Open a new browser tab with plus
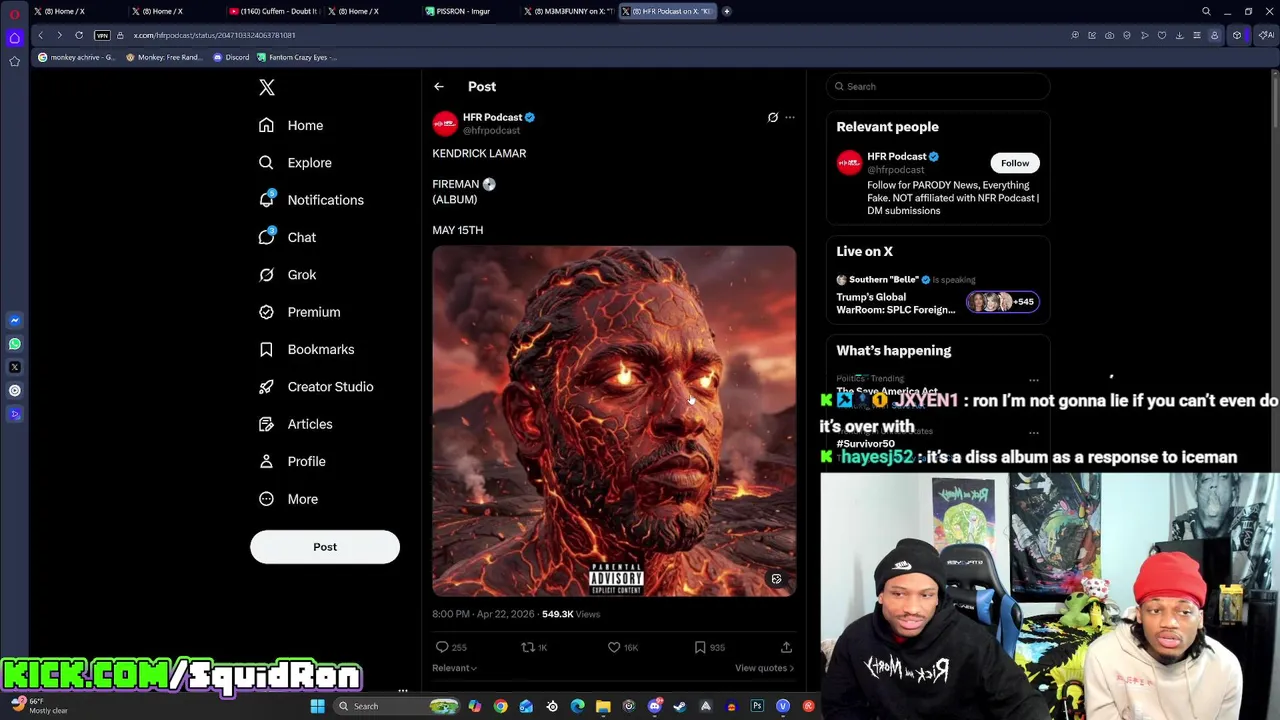Image resolution: width=1280 pixels, height=720 pixels. click(x=727, y=11)
